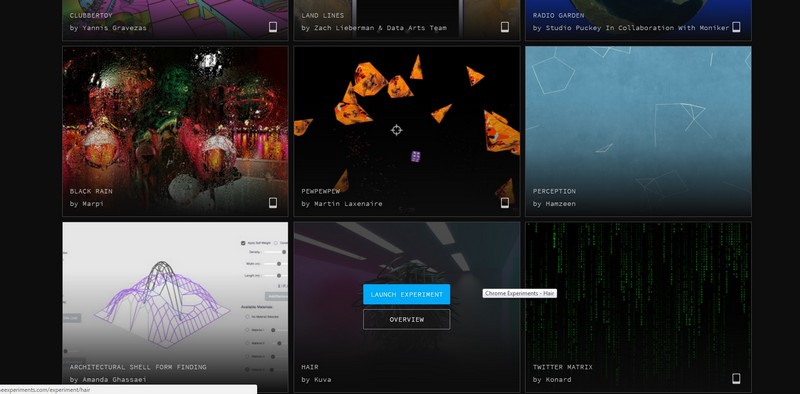Open the Perception experiment by Hamzeen
Viewport: 800px width, 394px height.
(x=638, y=131)
